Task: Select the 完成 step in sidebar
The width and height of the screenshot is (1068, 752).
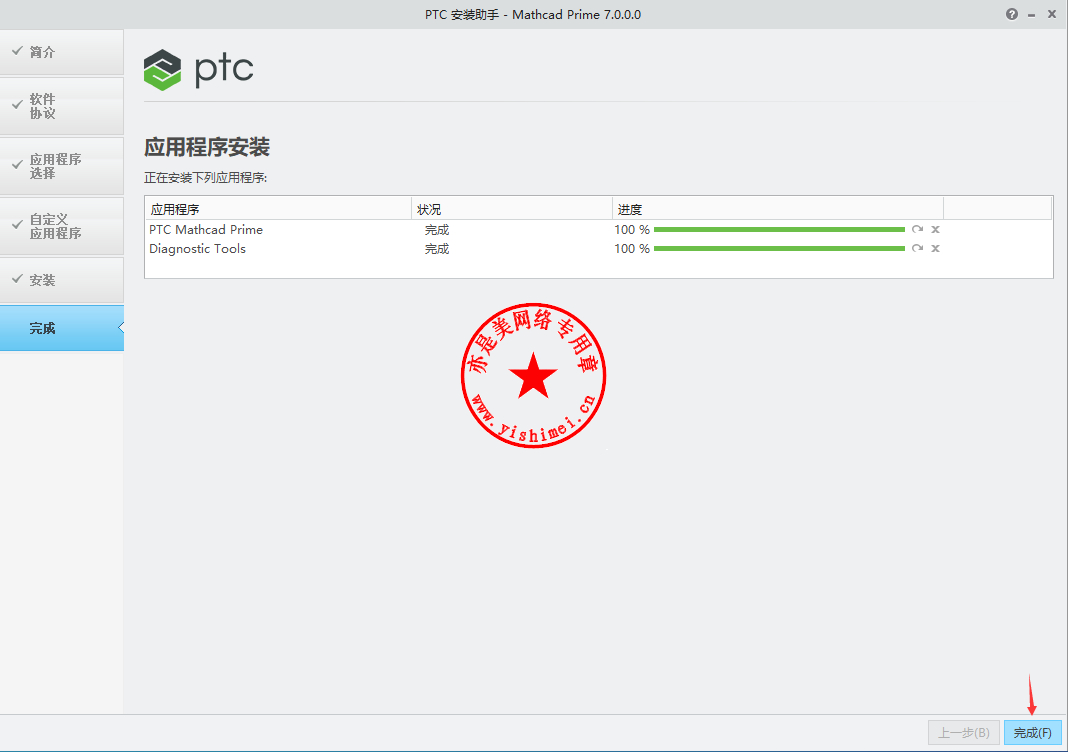Action: [62, 328]
